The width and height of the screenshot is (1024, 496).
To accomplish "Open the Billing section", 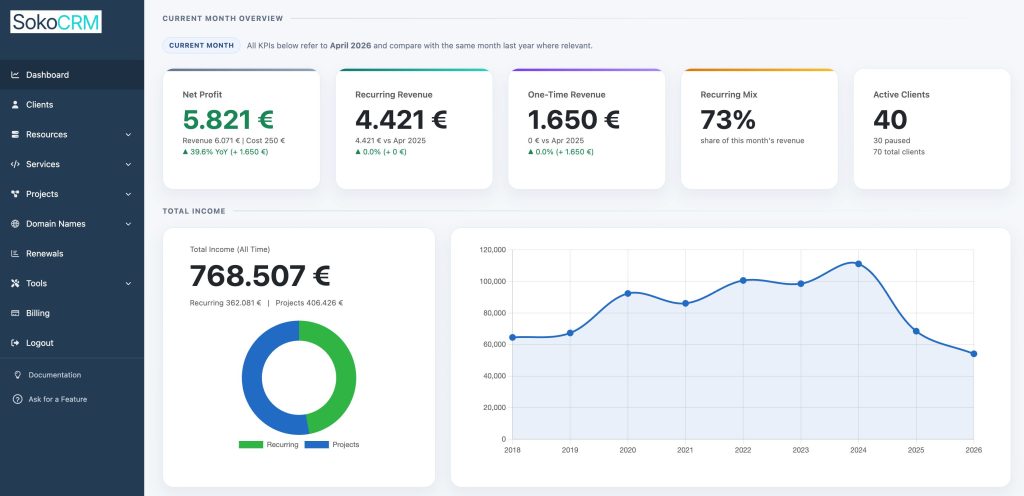I will [x=72, y=313].
